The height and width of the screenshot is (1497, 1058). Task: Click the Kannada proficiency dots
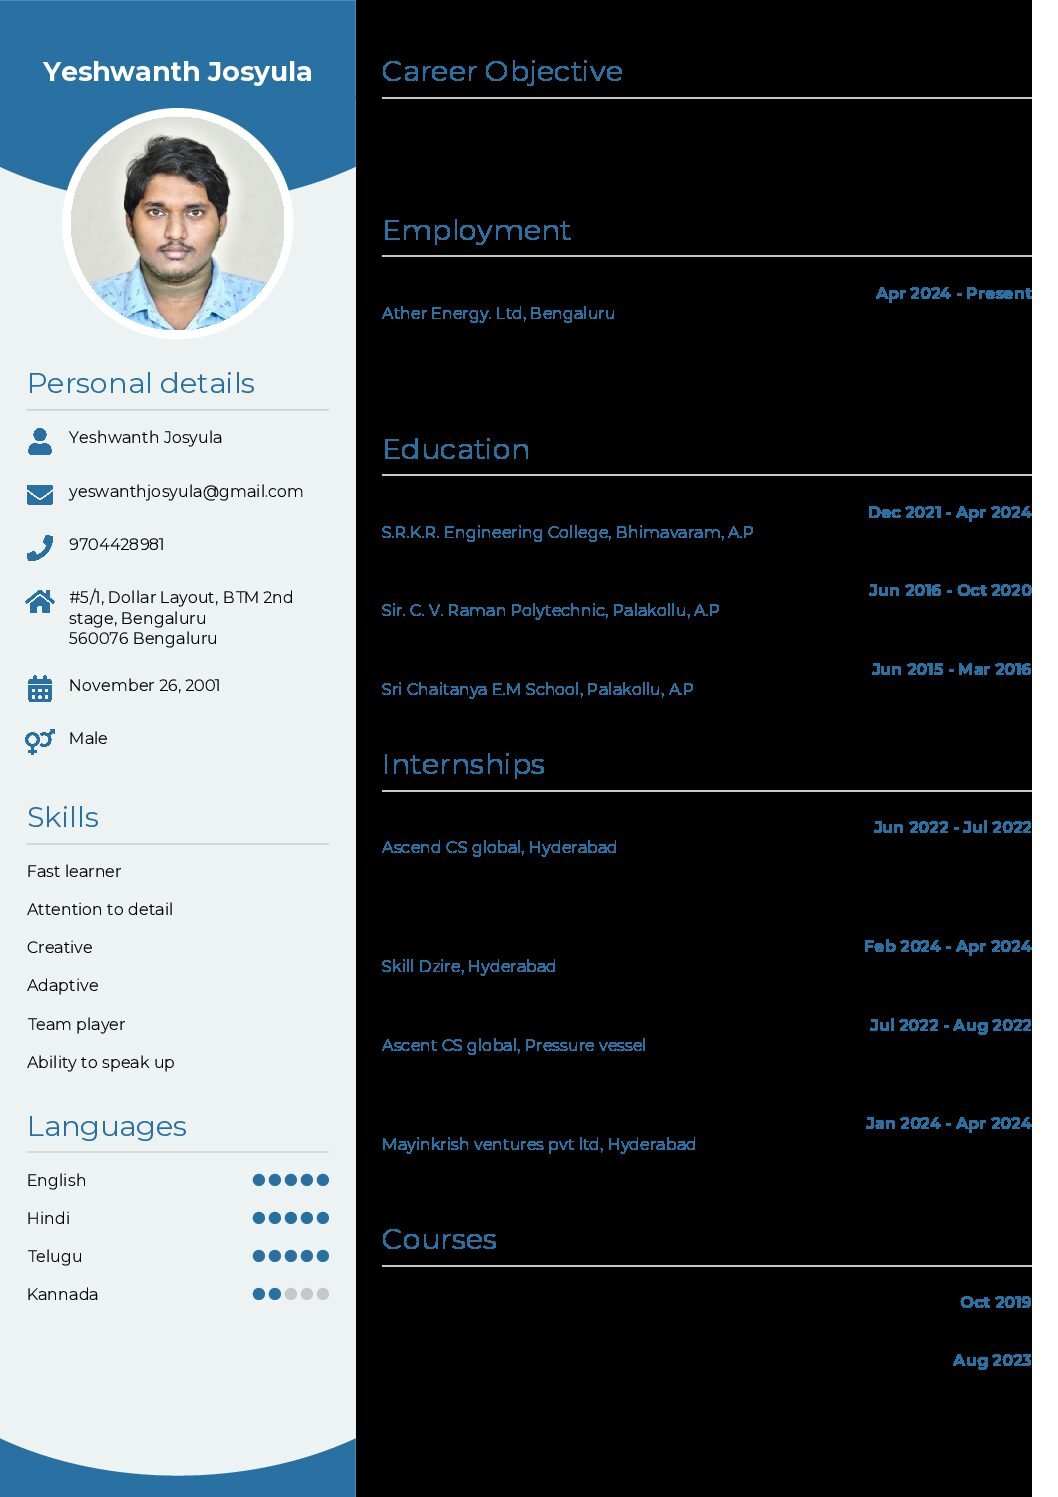[291, 1294]
